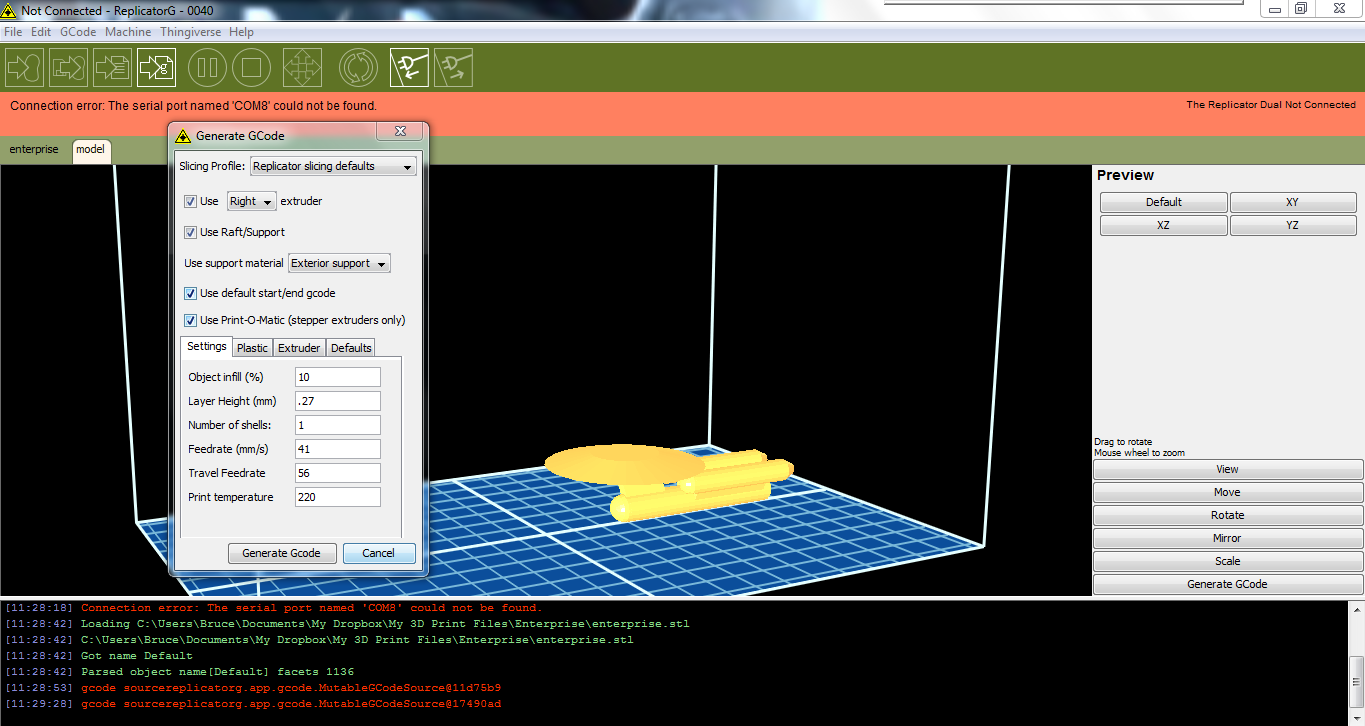The image size is (1365, 726).
Task: Select the model tab
Action: point(90,150)
